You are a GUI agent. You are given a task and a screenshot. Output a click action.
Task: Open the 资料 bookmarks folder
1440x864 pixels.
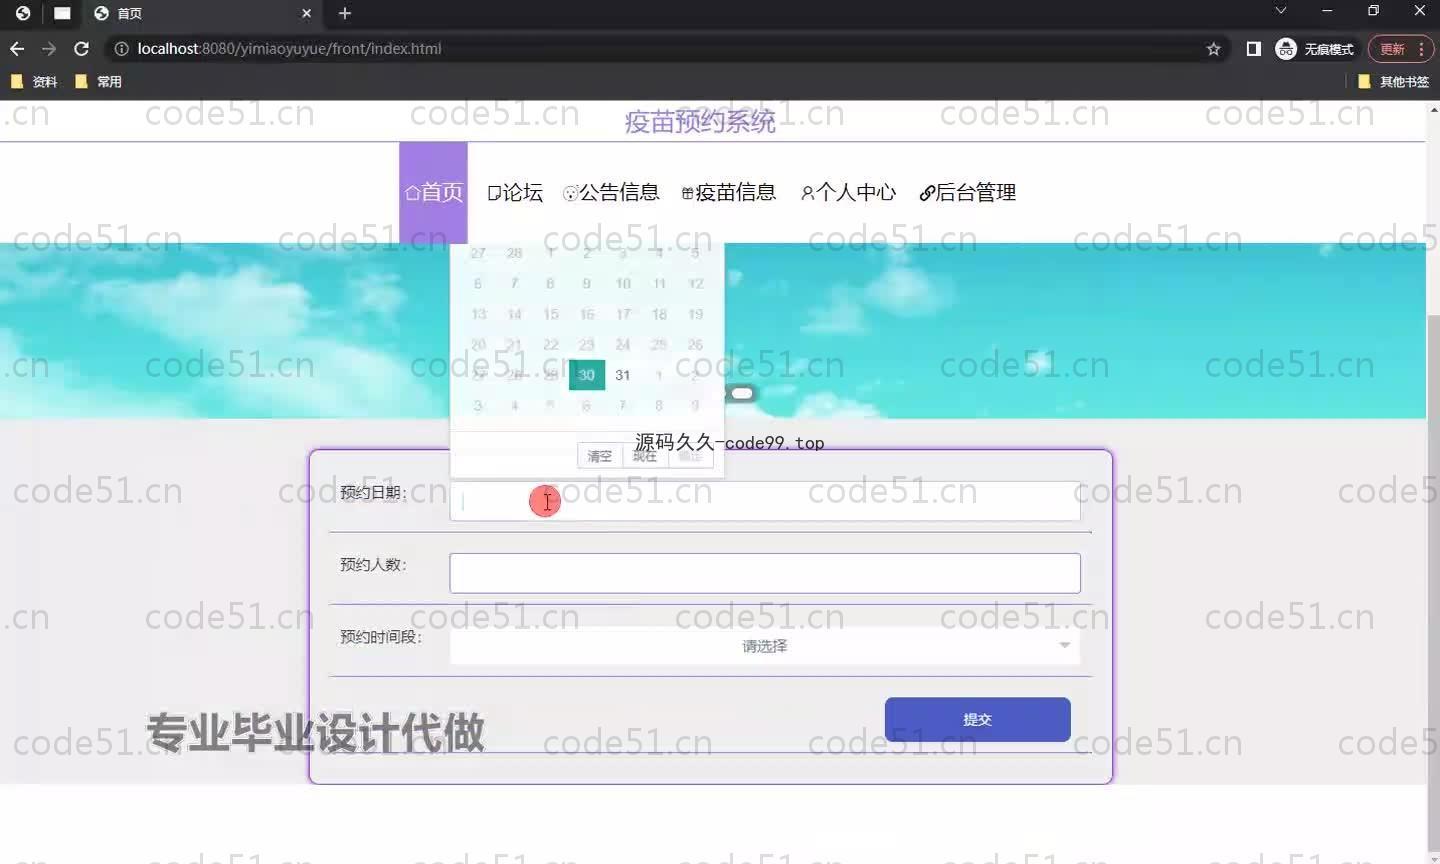click(x=34, y=81)
